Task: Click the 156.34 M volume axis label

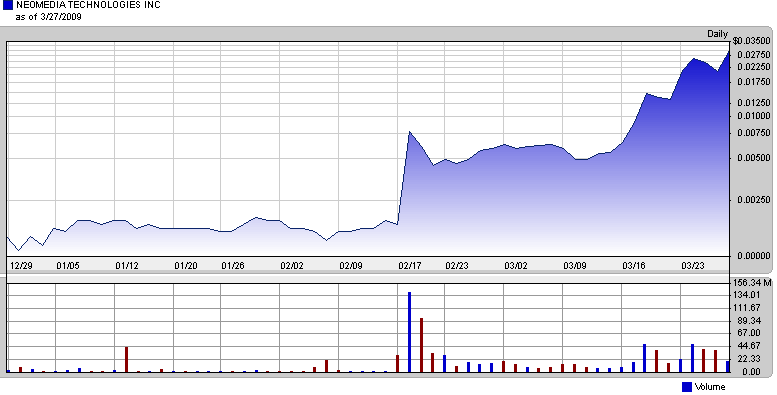Action: pos(752,283)
